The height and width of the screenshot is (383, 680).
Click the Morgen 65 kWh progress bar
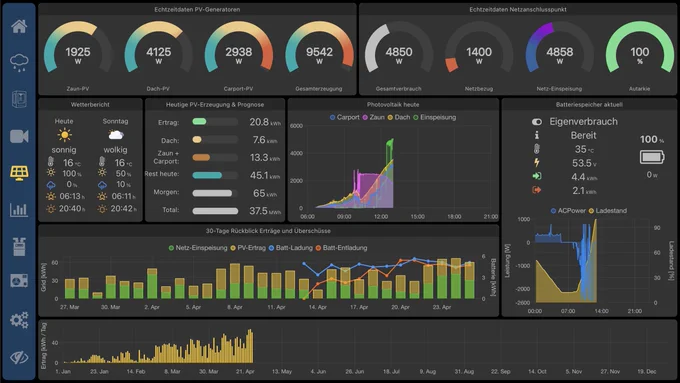click(215, 193)
